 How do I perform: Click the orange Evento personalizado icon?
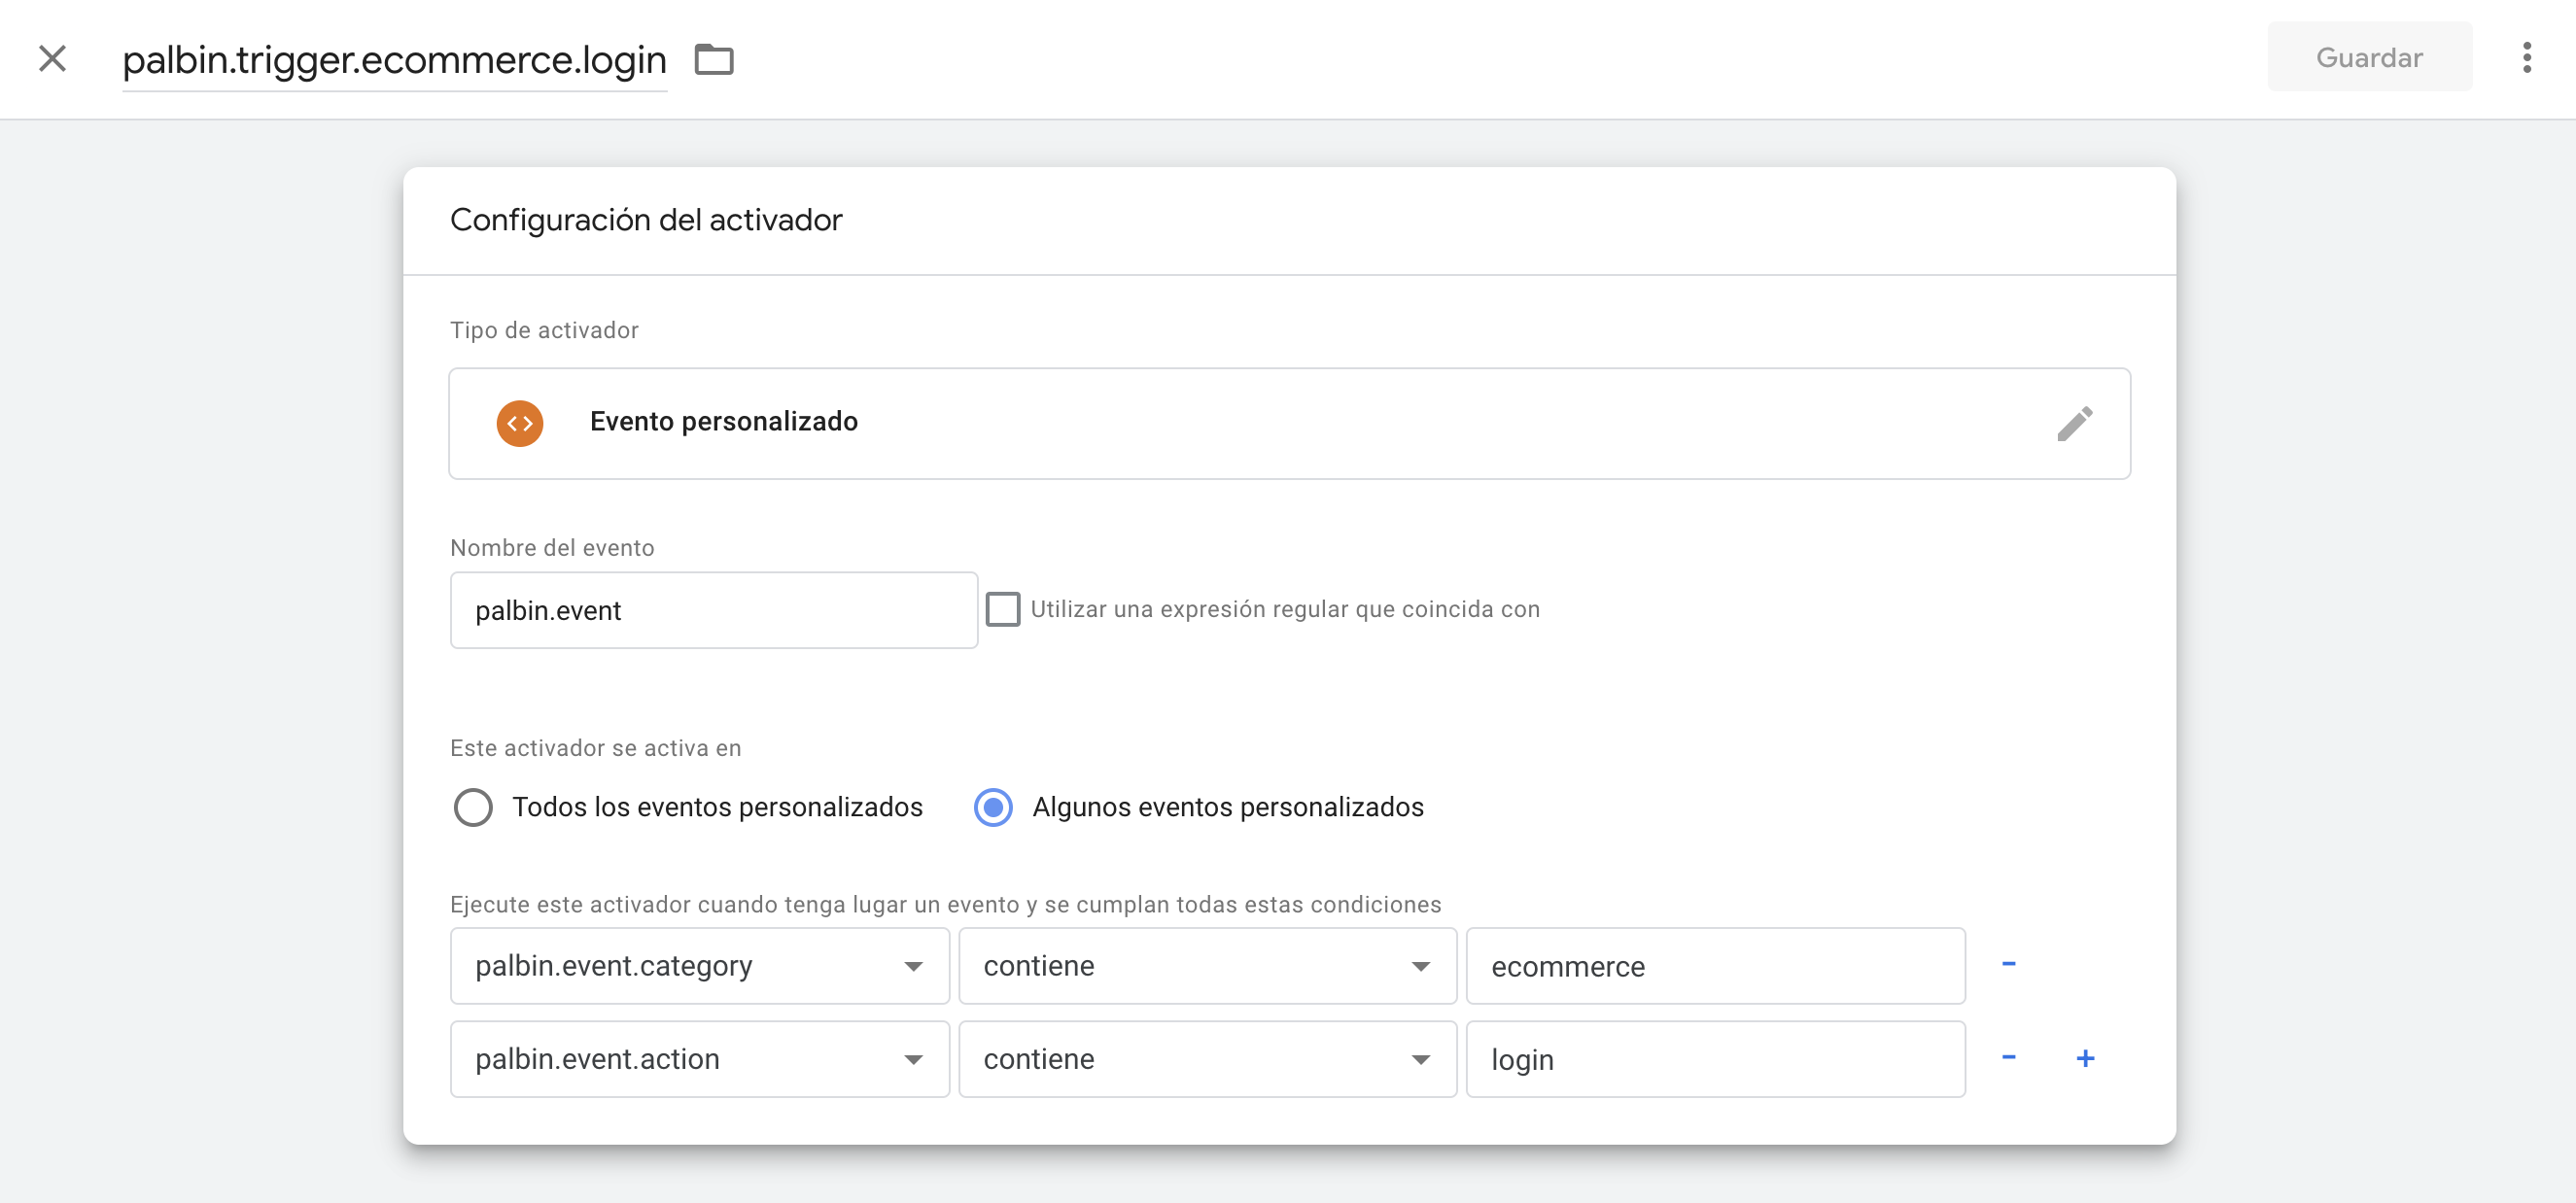pos(520,423)
